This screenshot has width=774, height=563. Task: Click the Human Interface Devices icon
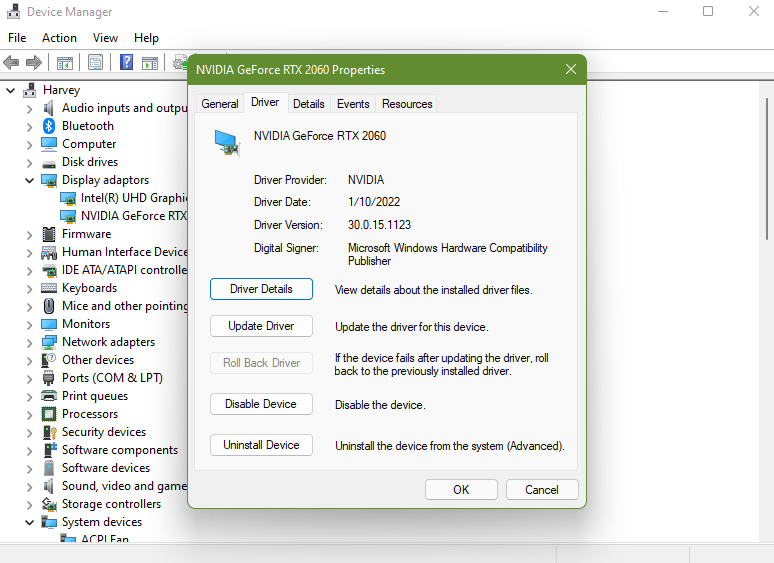pyautogui.click(x=49, y=253)
